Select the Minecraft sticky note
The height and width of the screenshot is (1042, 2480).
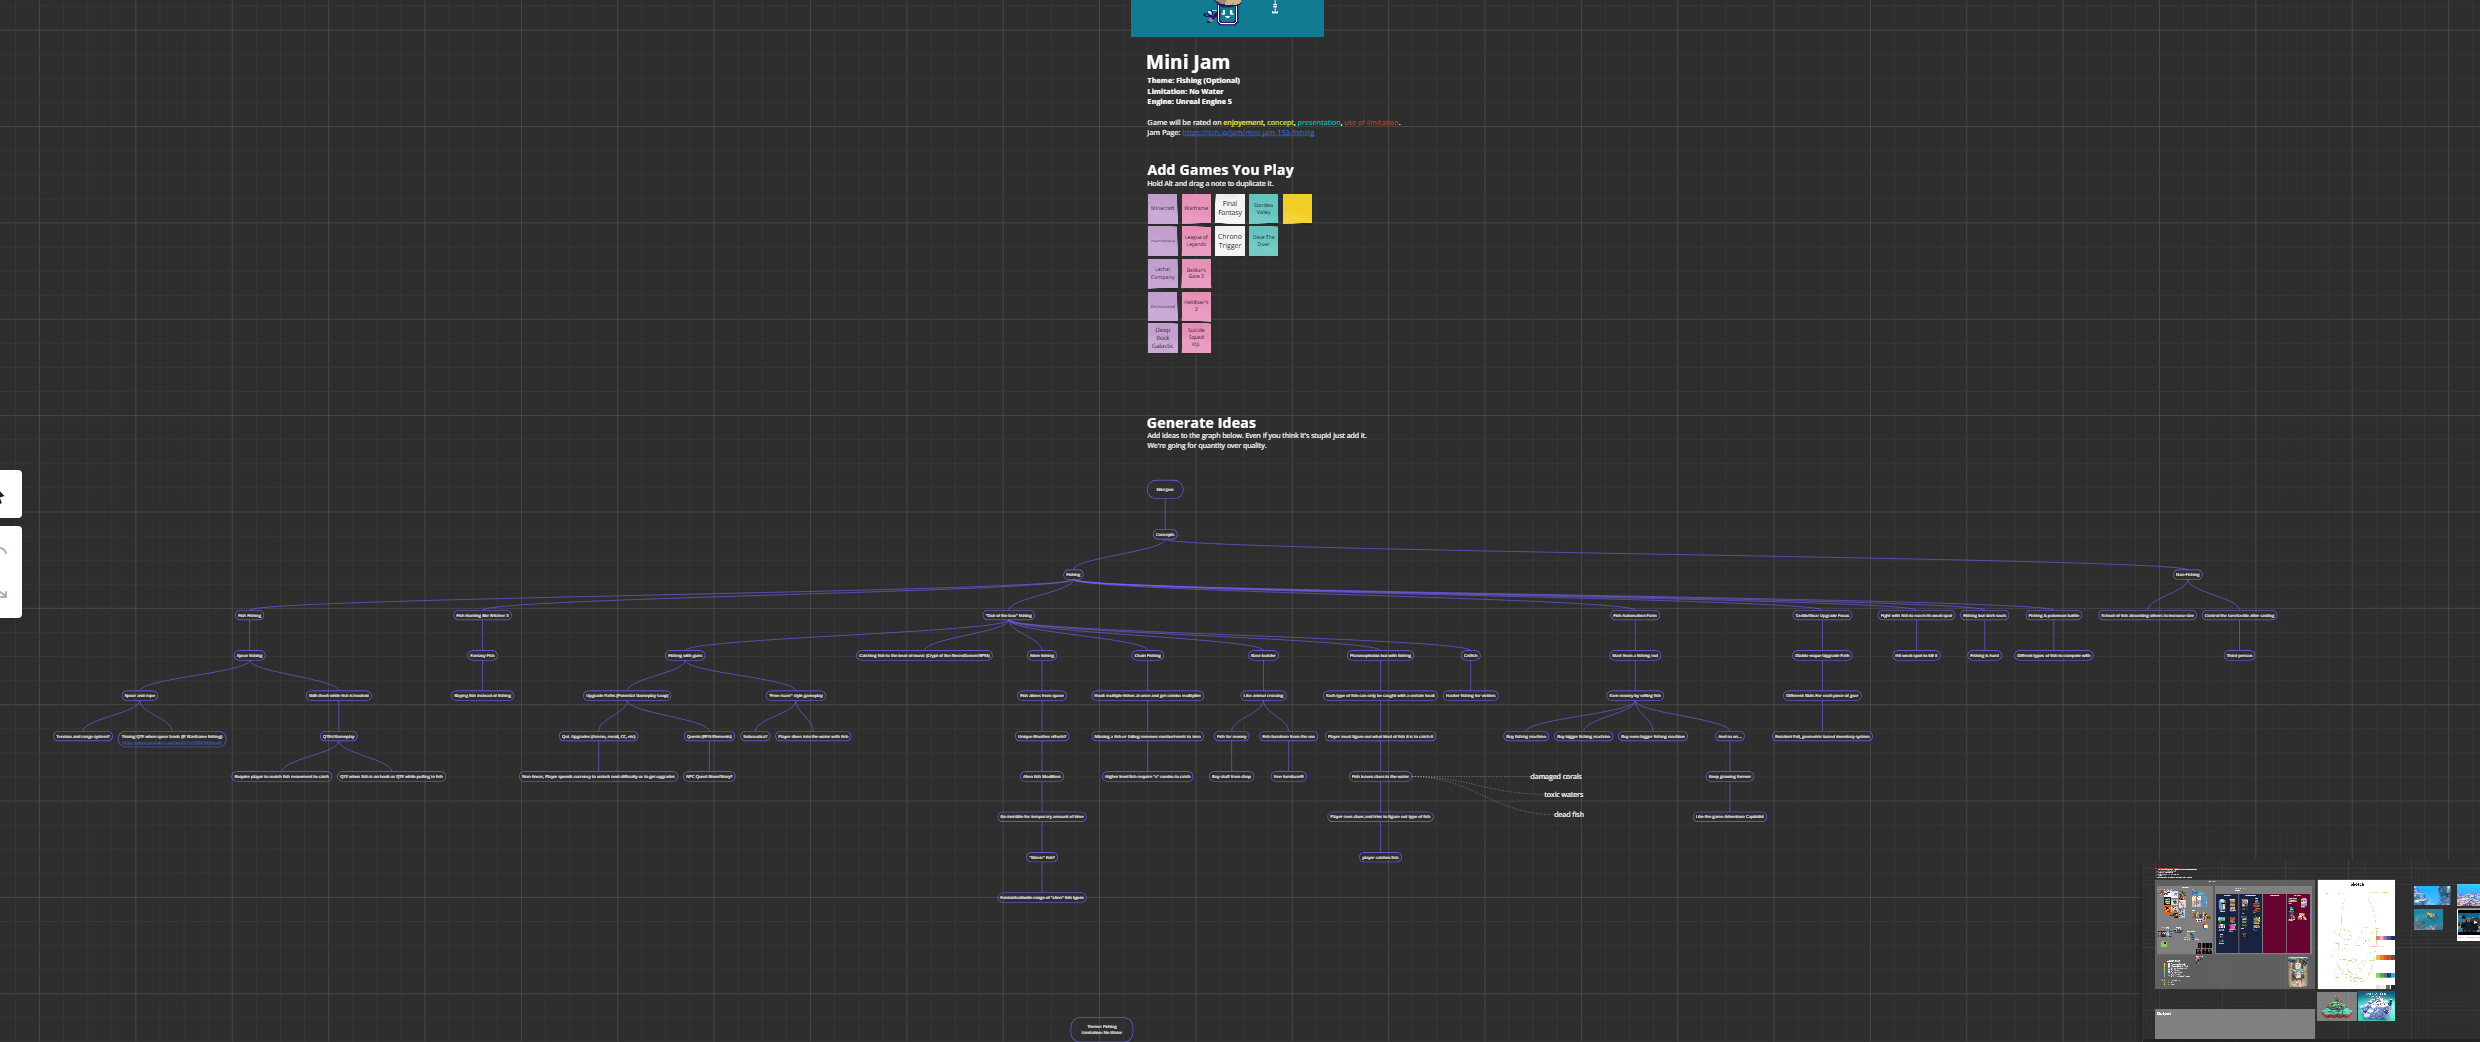pos(1162,209)
